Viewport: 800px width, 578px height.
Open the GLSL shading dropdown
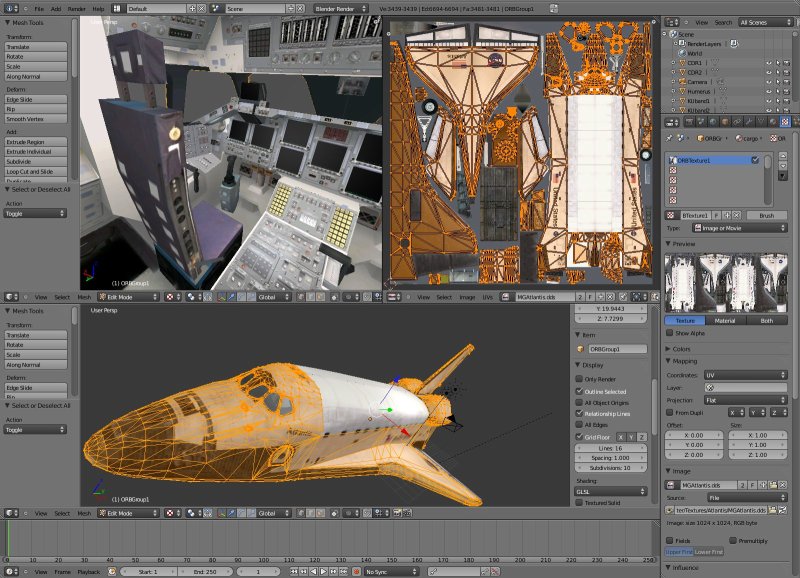click(x=611, y=491)
